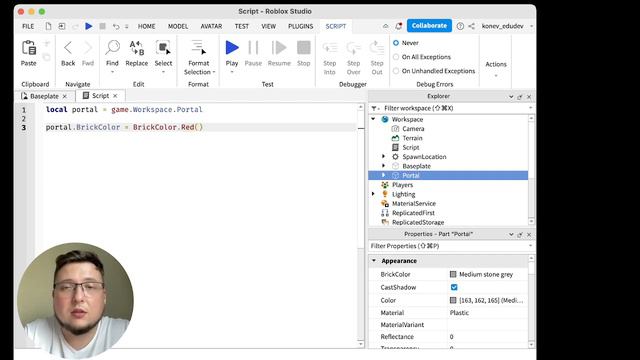Switch to the Baseplate document tab

click(44, 96)
